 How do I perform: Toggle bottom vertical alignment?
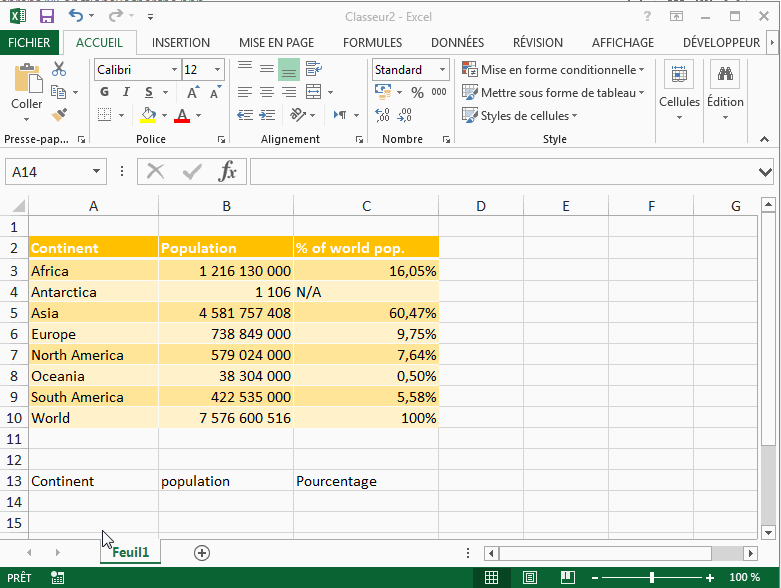click(x=289, y=69)
